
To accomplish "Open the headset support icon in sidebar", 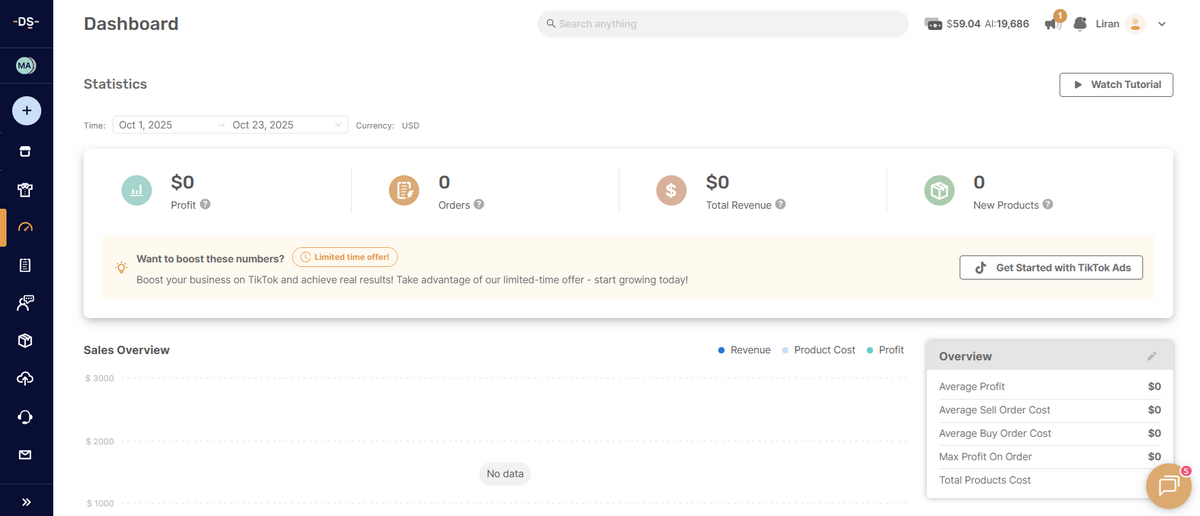I will (x=26, y=417).
